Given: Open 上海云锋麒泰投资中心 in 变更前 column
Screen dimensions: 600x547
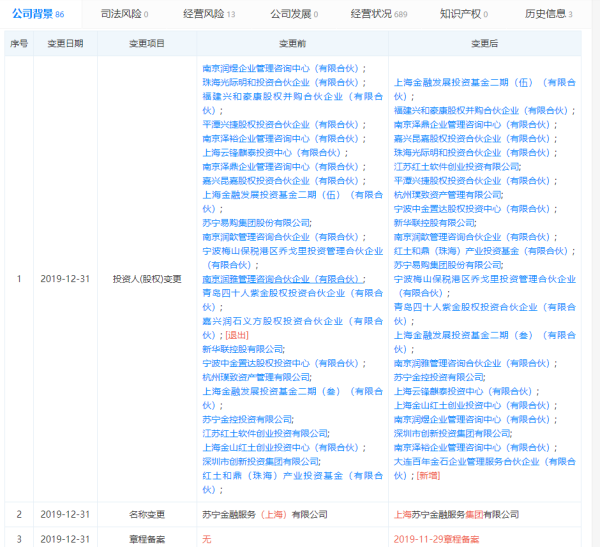Looking at the screenshot, I should tap(272, 153).
